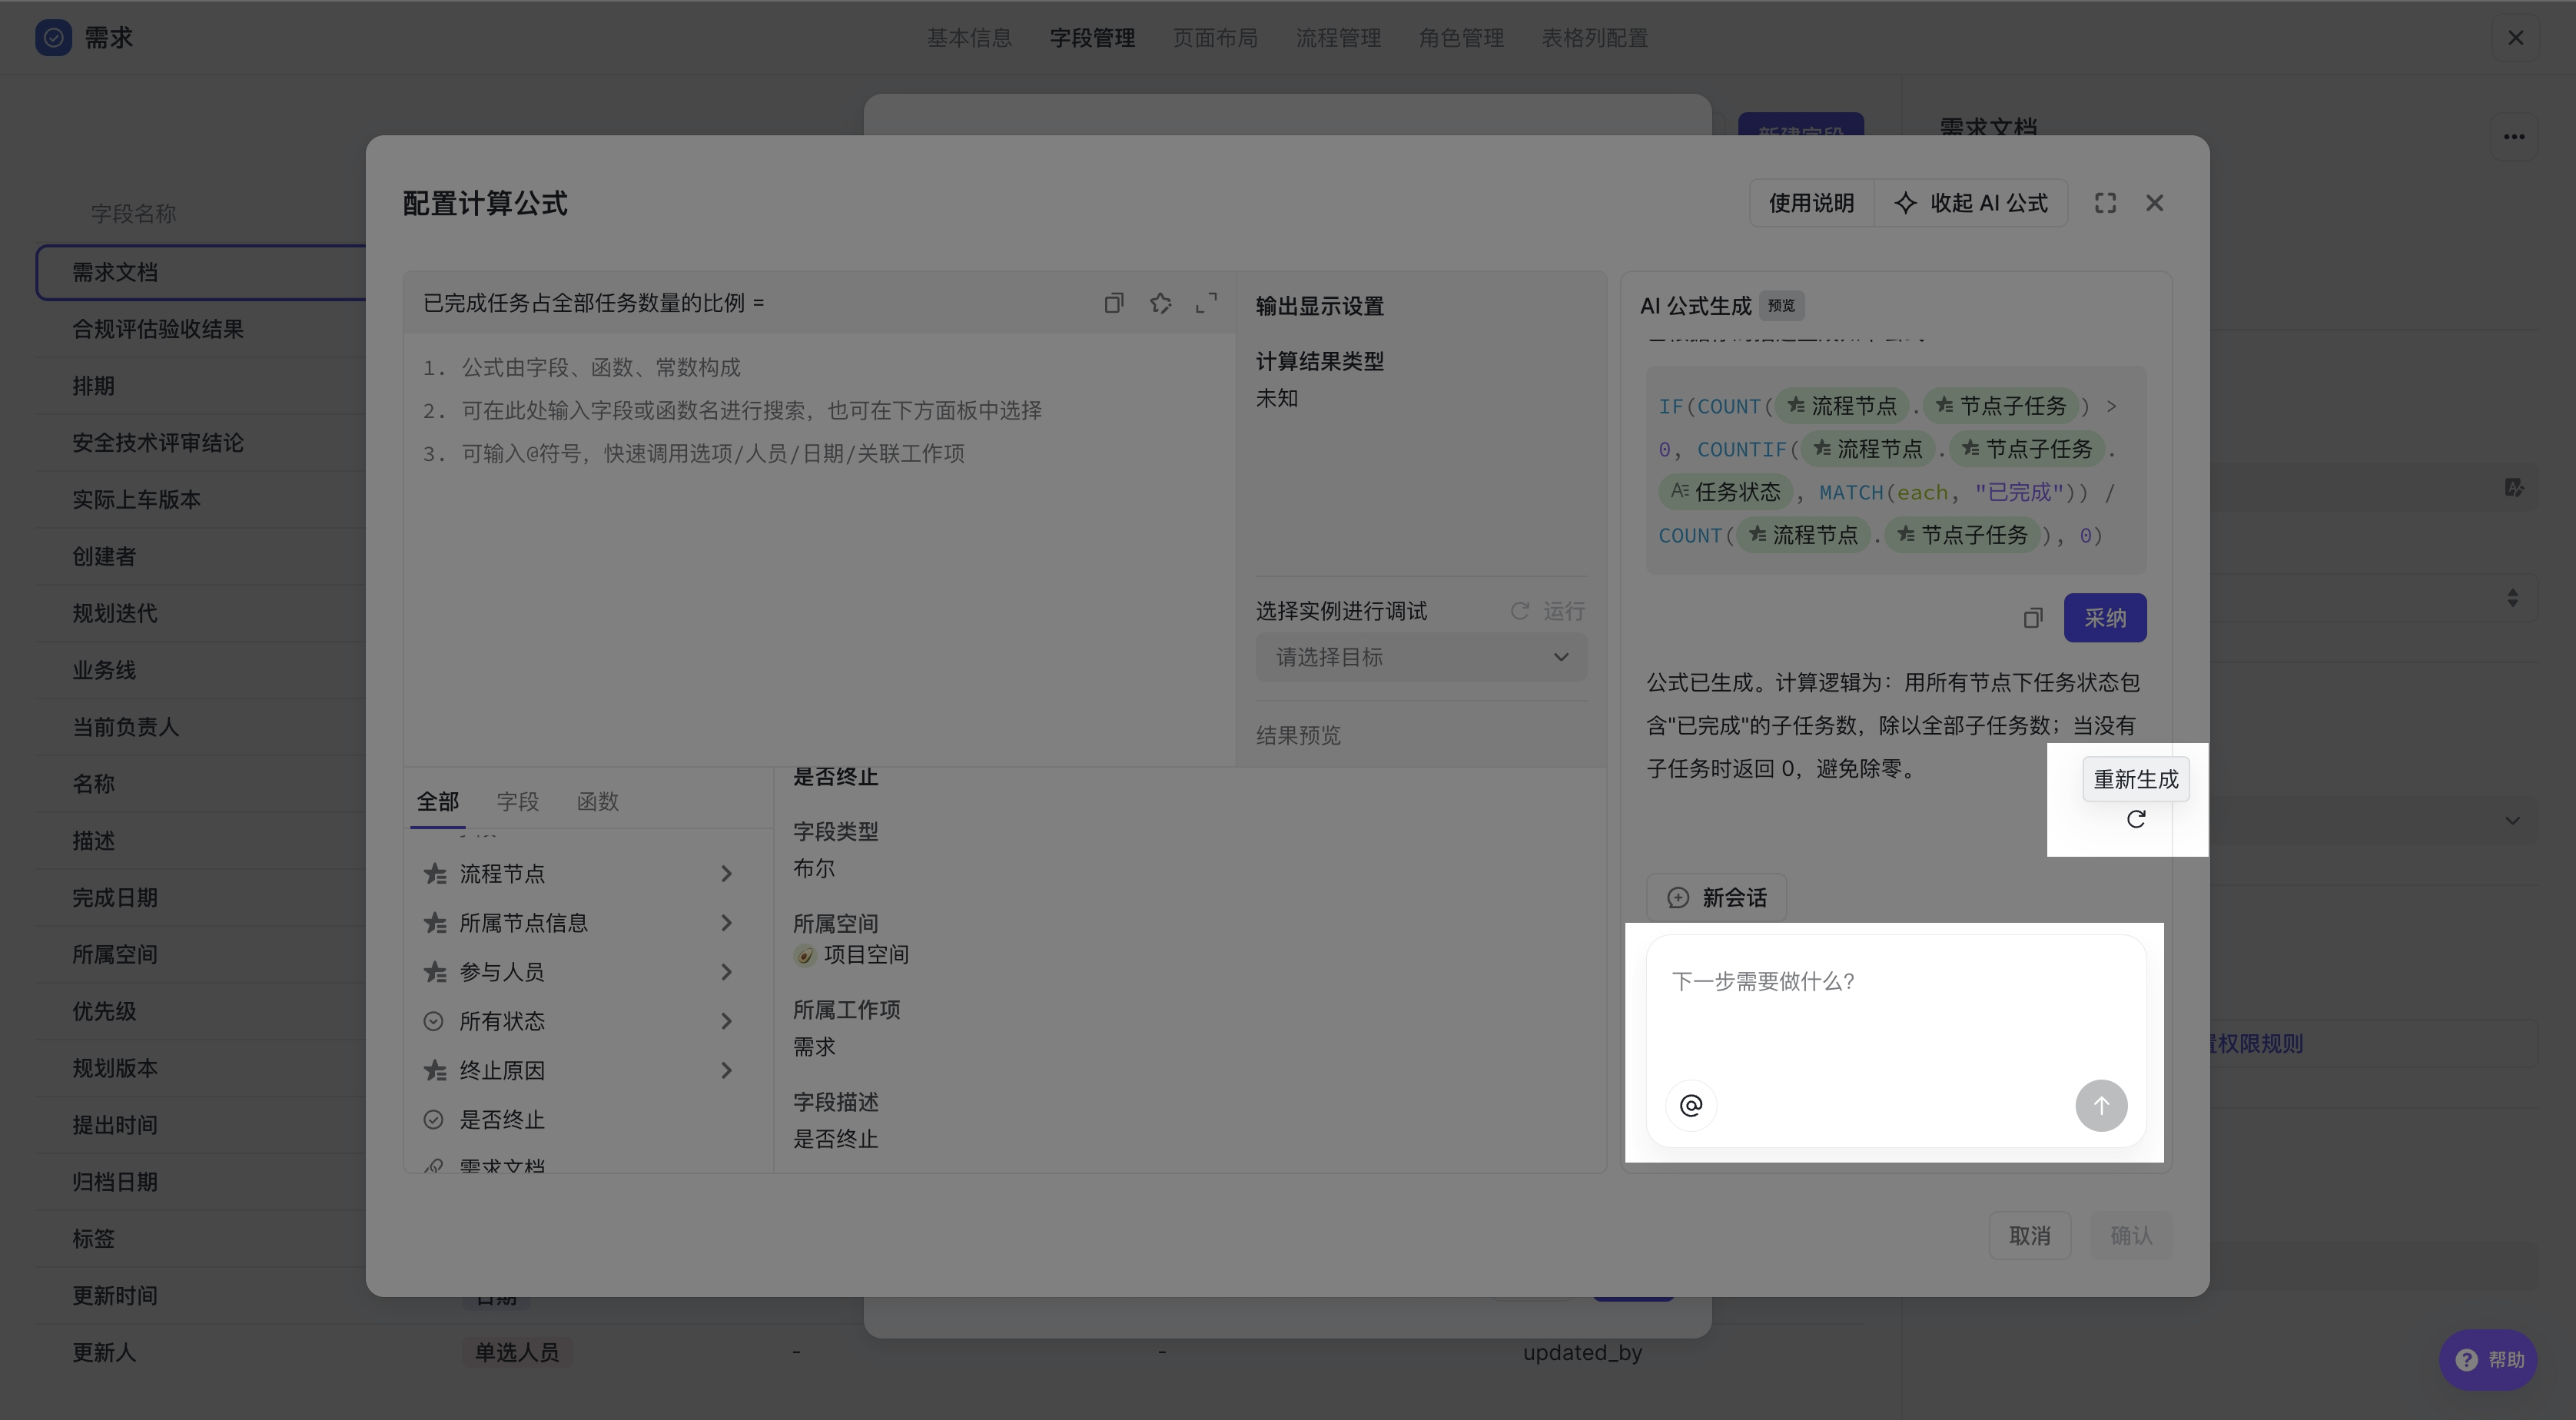Click 采纳 to adopt the formula
This screenshot has width=2576, height=1420.
(2105, 618)
